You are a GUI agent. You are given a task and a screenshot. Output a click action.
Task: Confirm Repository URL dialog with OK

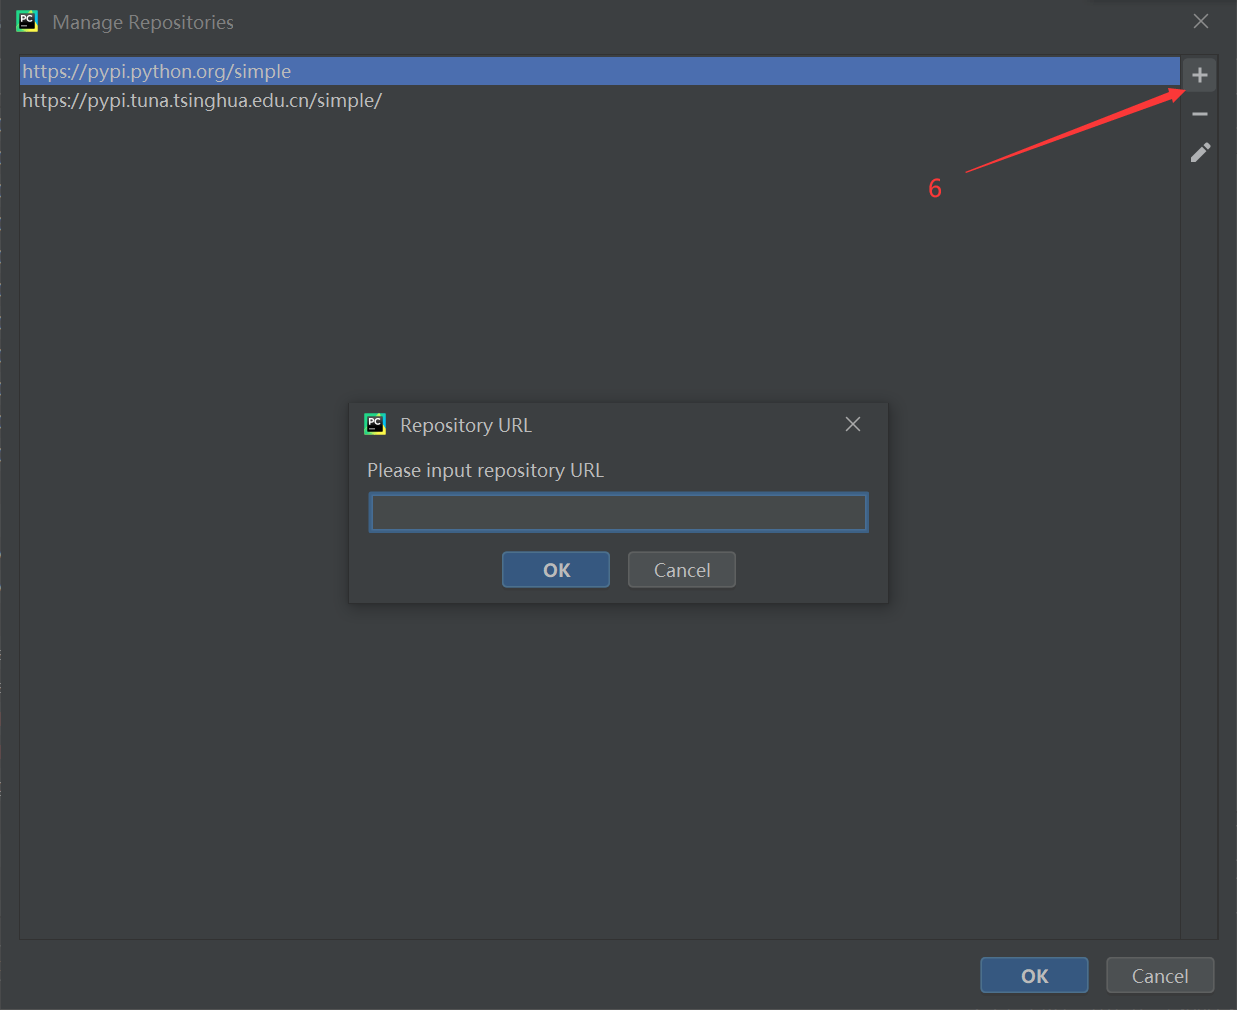click(x=556, y=570)
